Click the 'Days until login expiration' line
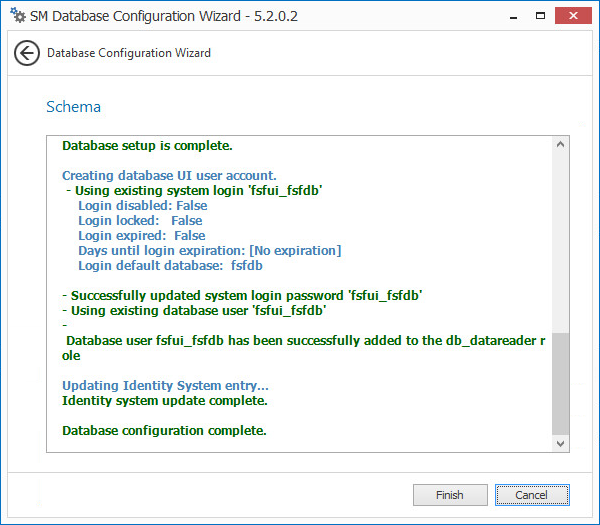Image resolution: width=600 pixels, height=525 pixels. tap(209, 251)
